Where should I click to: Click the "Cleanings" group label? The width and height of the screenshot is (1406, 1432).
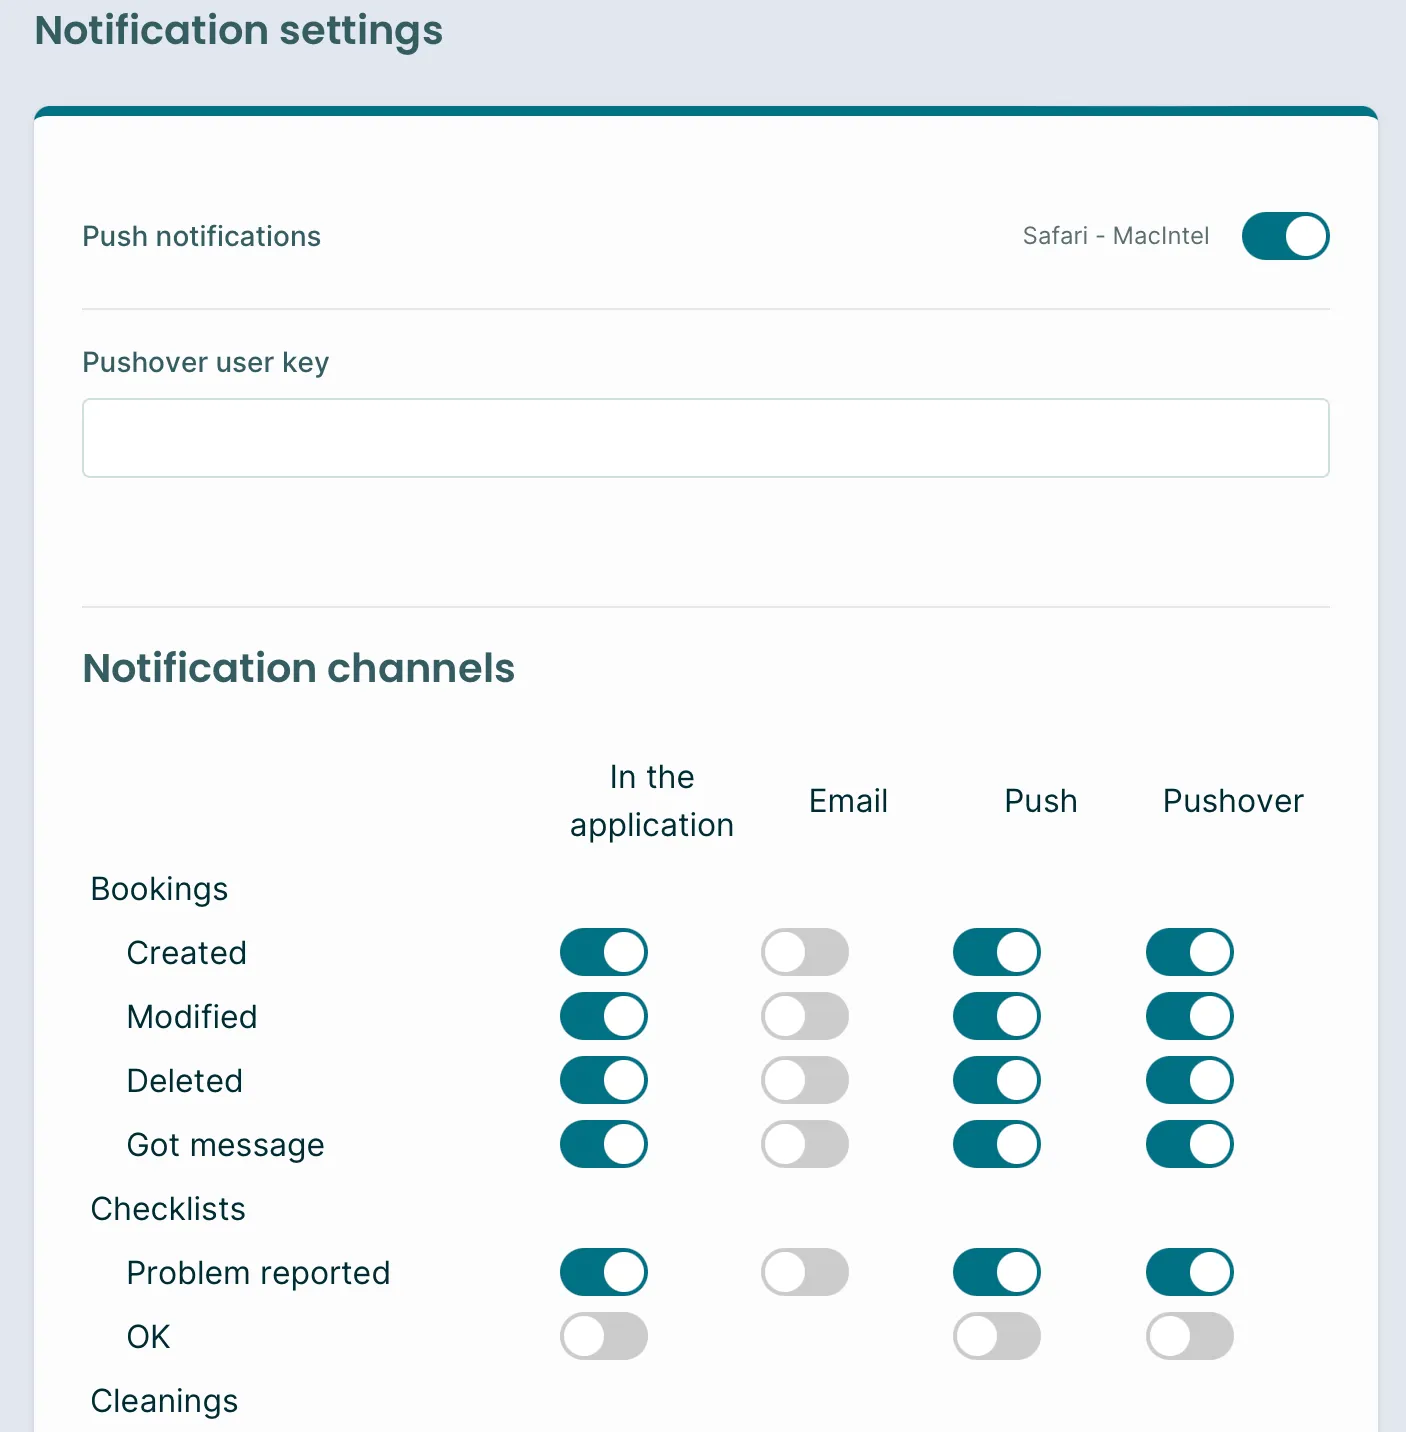164,1401
